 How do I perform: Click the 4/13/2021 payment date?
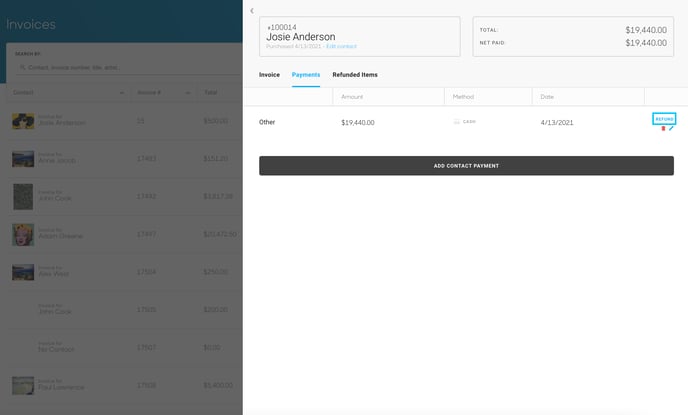pos(557,122)
